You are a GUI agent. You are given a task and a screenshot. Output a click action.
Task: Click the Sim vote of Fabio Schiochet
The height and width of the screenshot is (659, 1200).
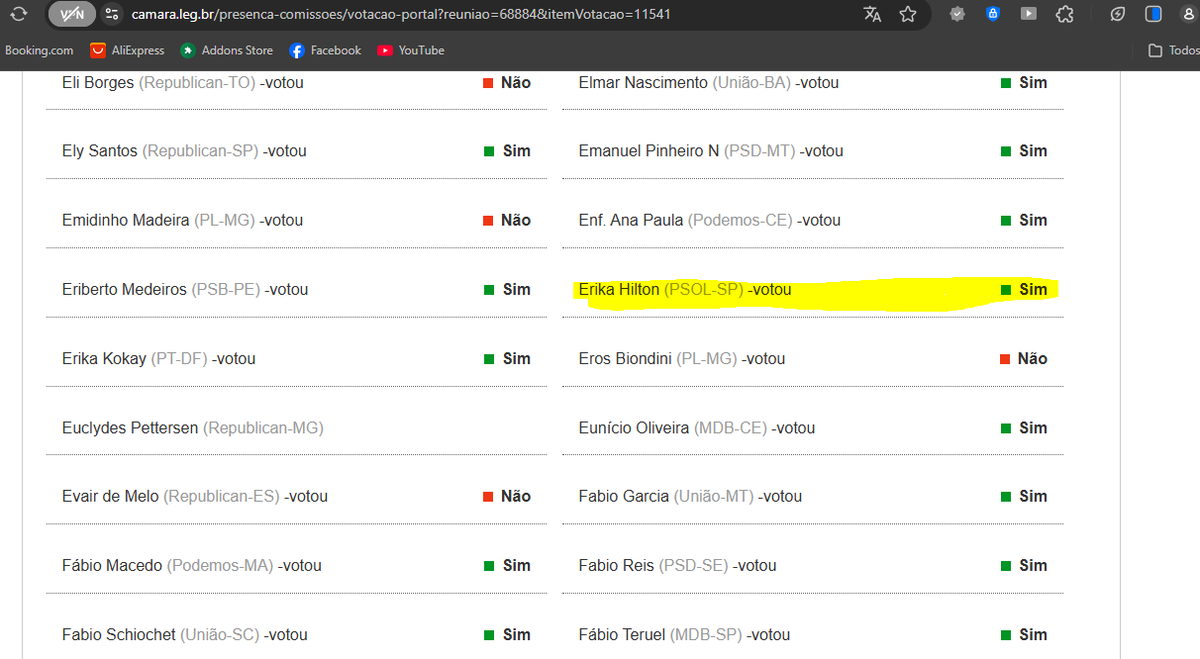507,634
